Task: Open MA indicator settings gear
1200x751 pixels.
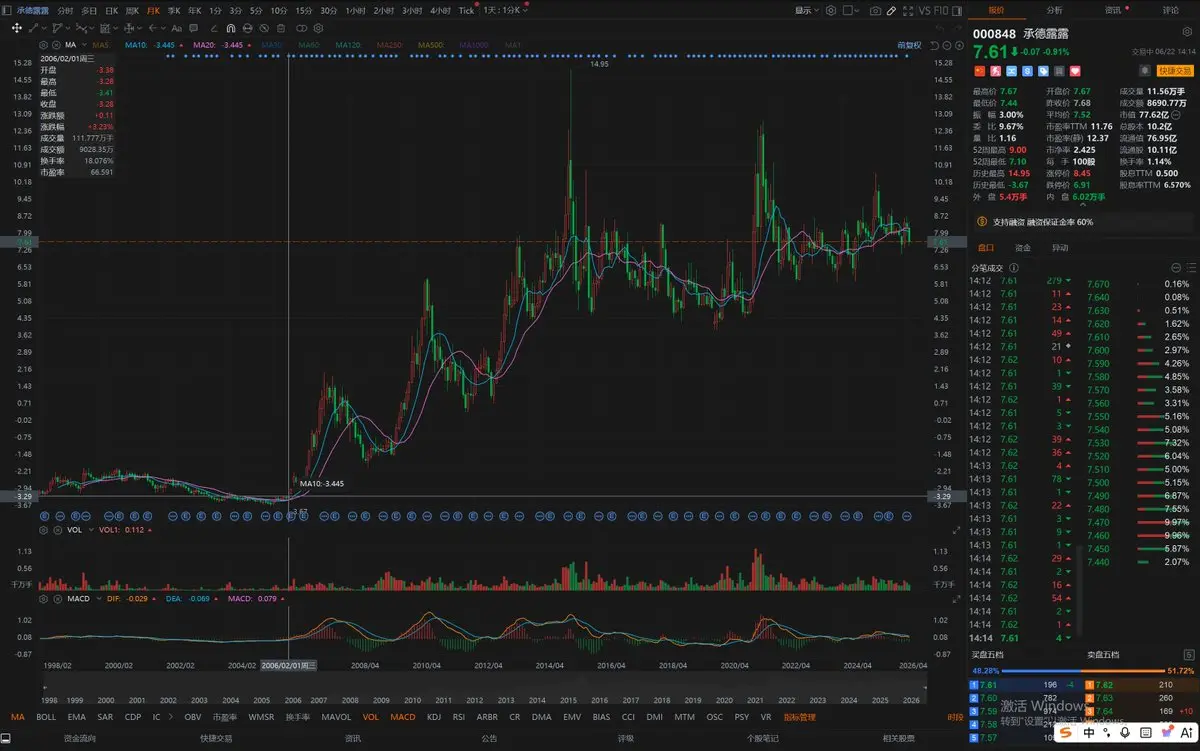Action: point(43,45)
